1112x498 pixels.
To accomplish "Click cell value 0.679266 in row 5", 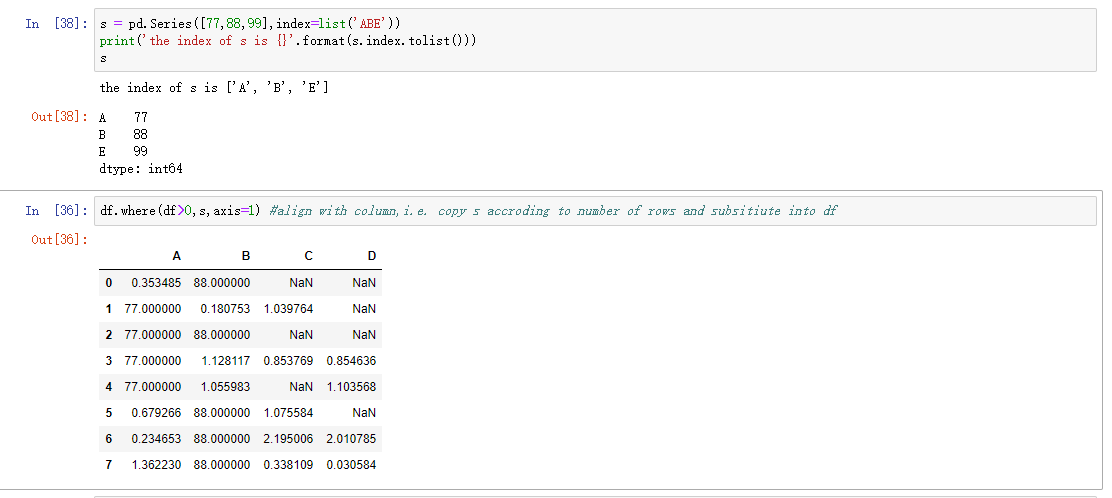I will (x=156, y=413).
